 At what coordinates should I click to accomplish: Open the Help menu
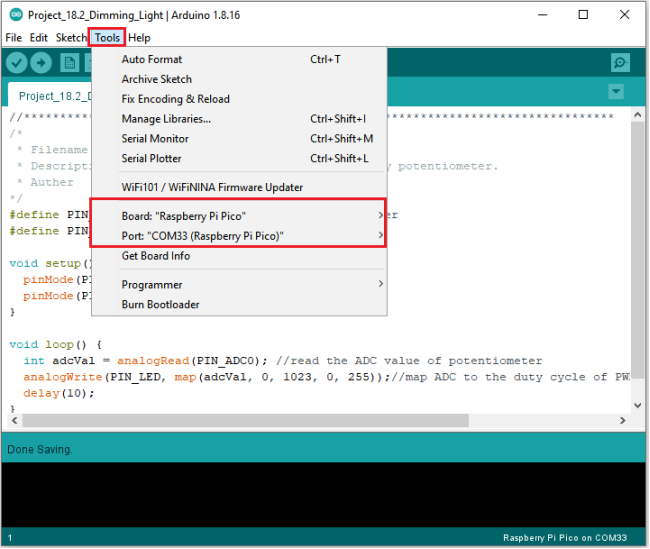(x=139, y=38)
